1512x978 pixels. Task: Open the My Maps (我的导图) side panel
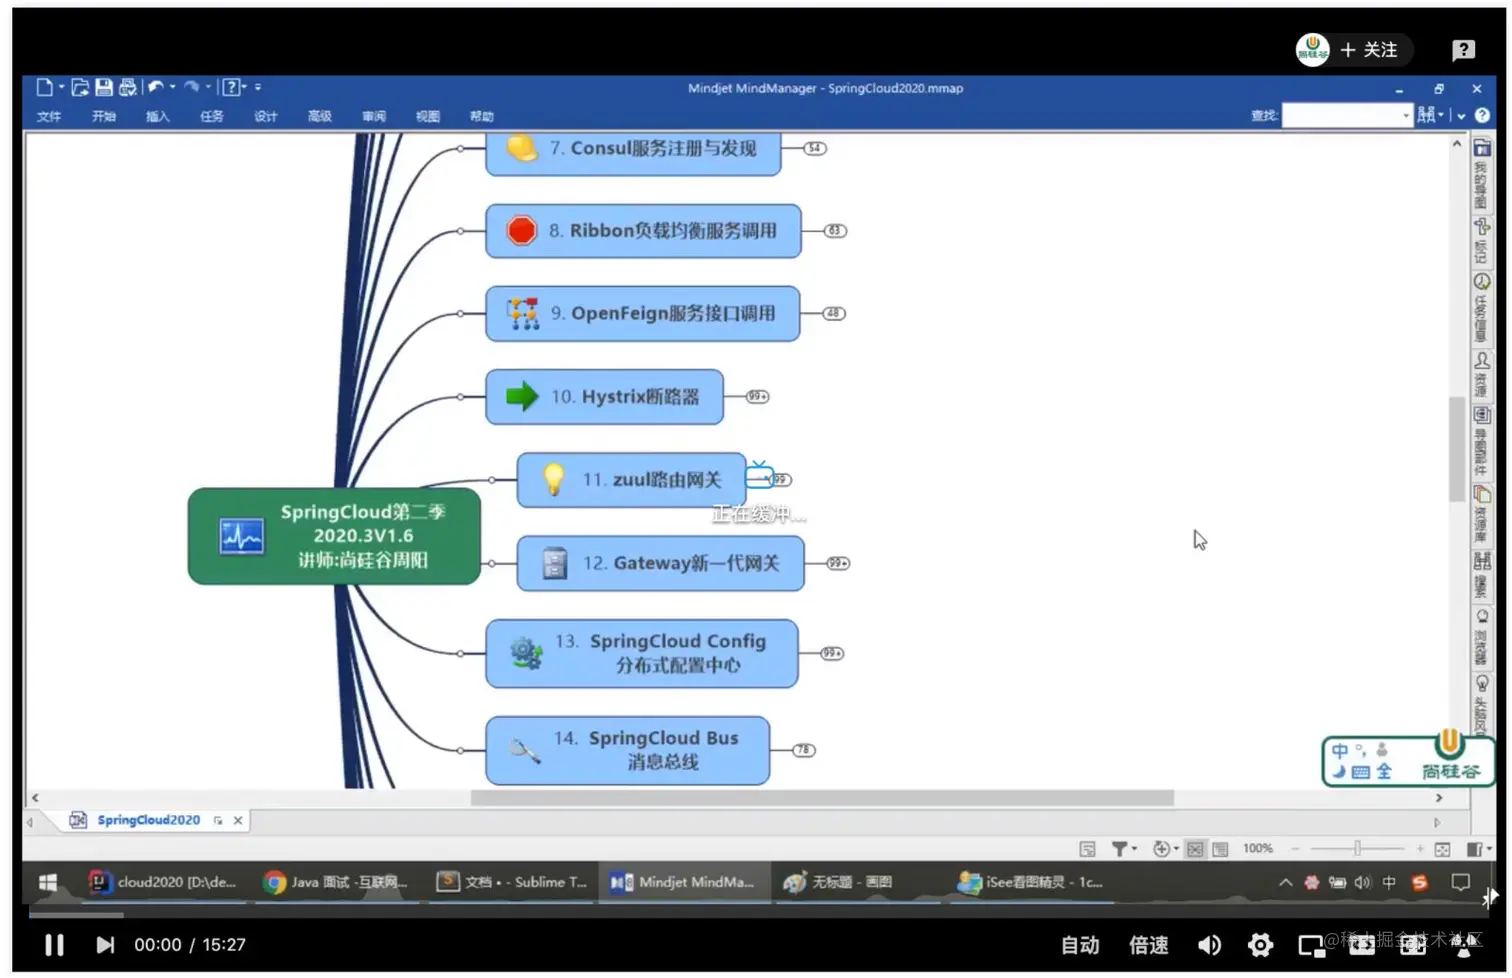(1482, 174)
